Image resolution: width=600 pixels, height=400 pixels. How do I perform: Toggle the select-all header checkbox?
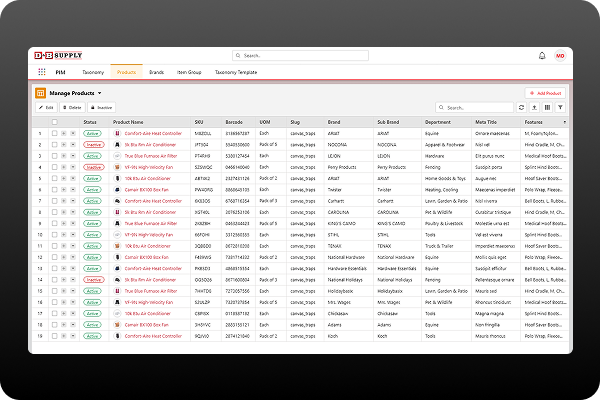point(54,121)
